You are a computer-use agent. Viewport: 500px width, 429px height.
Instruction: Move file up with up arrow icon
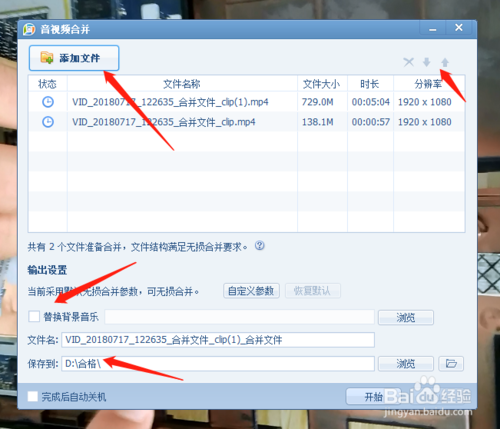(445, 62)
